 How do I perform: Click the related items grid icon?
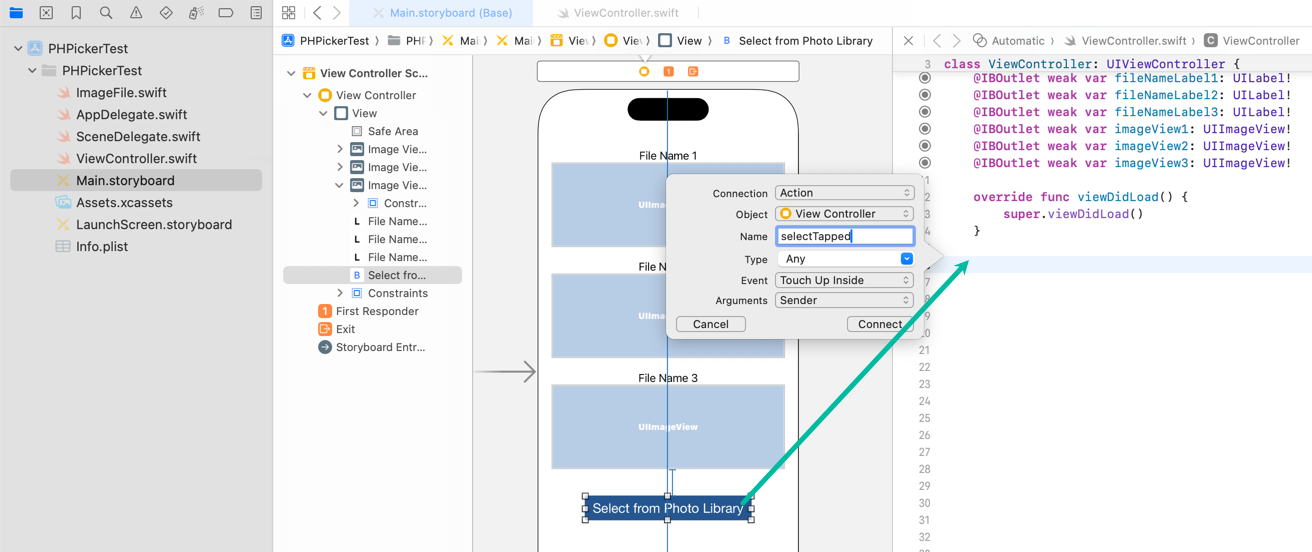(x=288, y=13)
